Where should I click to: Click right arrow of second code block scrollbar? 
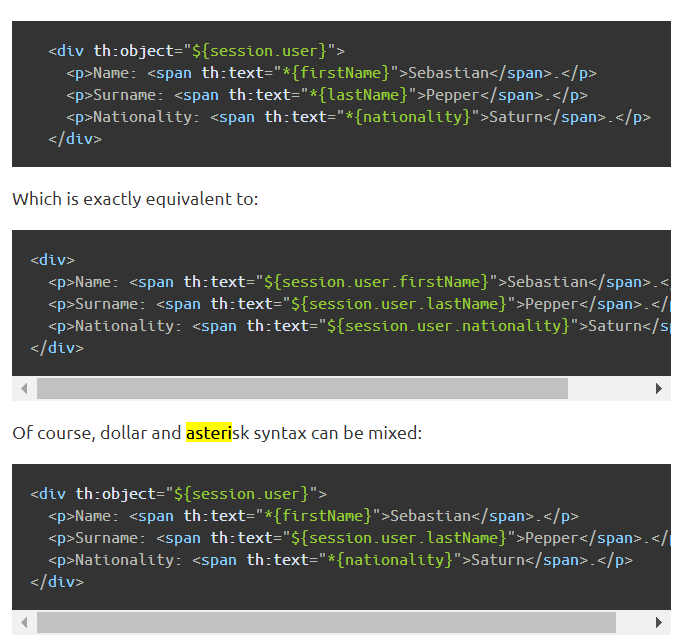[x=658, y=388]
